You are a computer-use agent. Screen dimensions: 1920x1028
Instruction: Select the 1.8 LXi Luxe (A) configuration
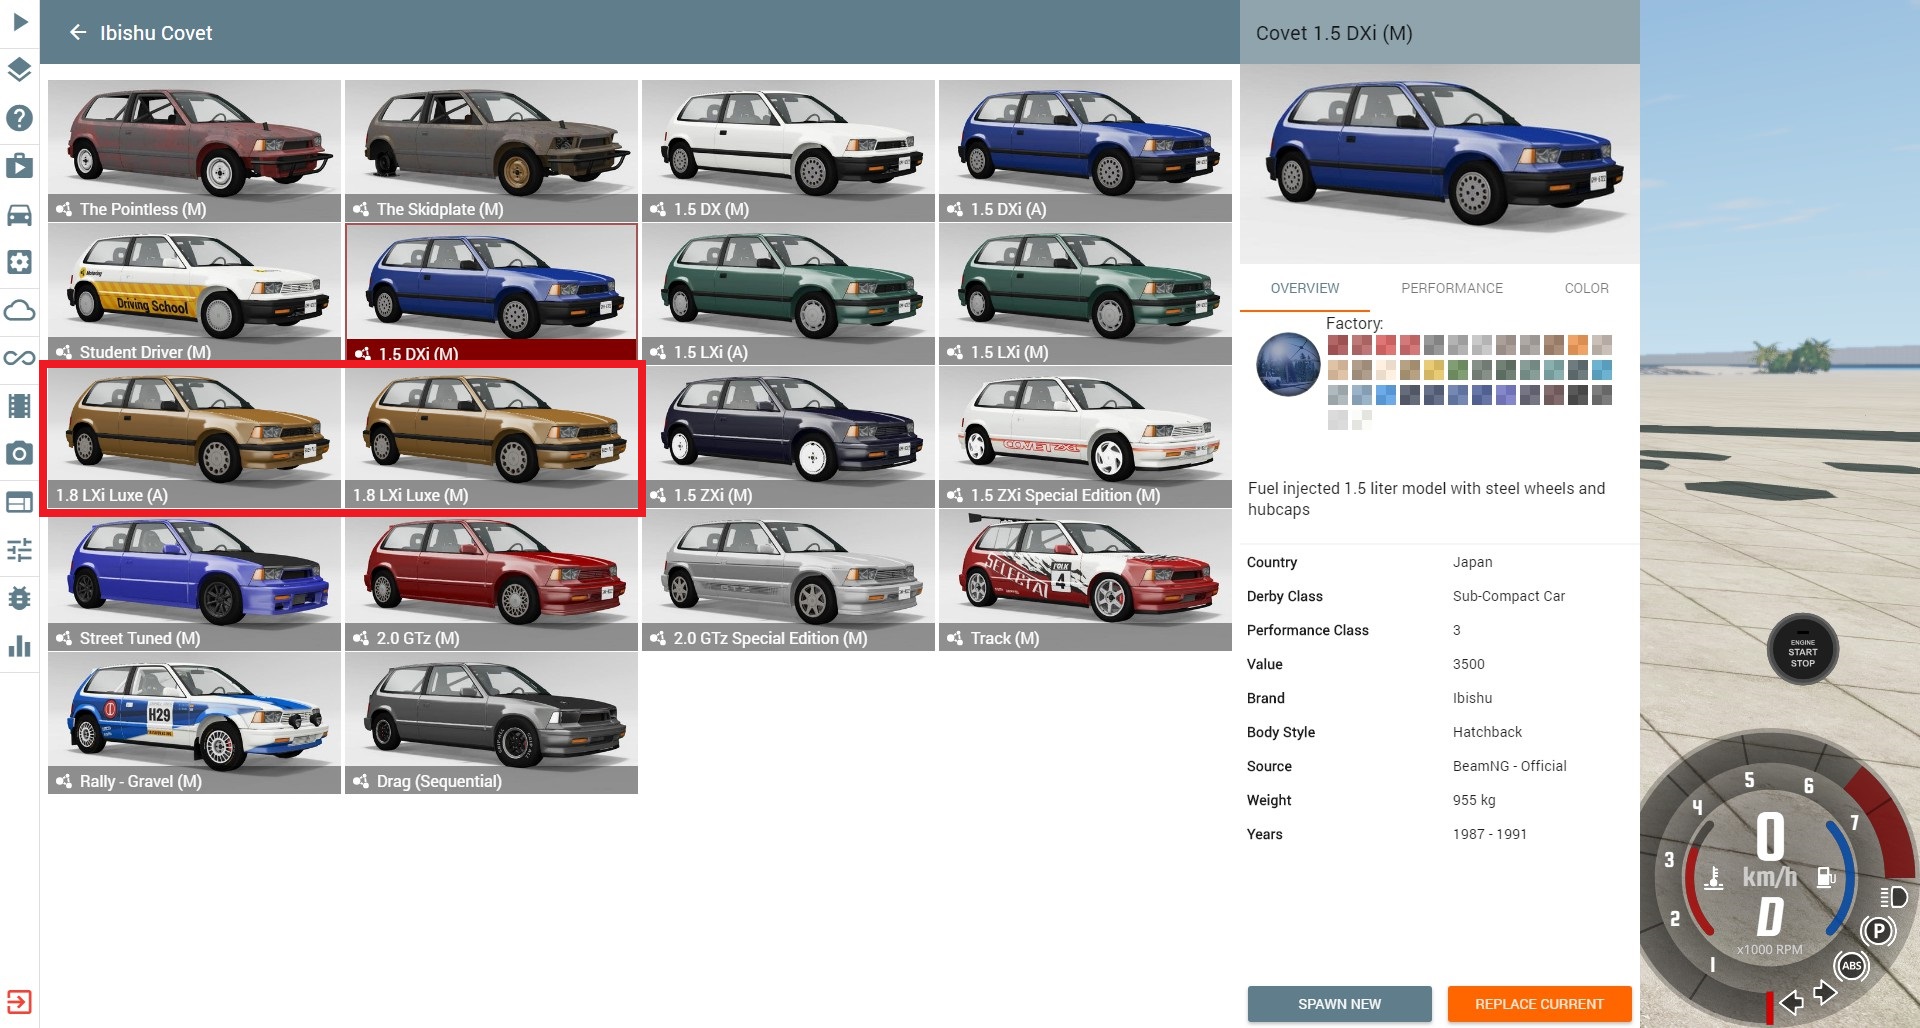194,436
